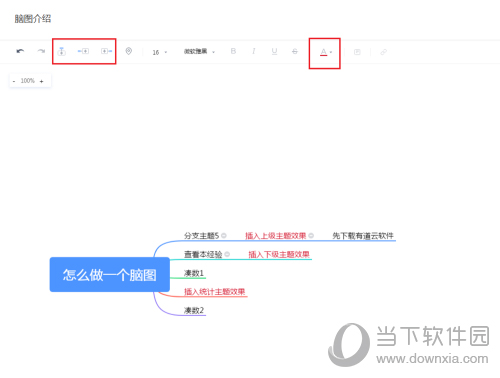This screenshot has height=378, width=500.
Task: Click the 脑图介绍 document title
Action: (33, 19)
